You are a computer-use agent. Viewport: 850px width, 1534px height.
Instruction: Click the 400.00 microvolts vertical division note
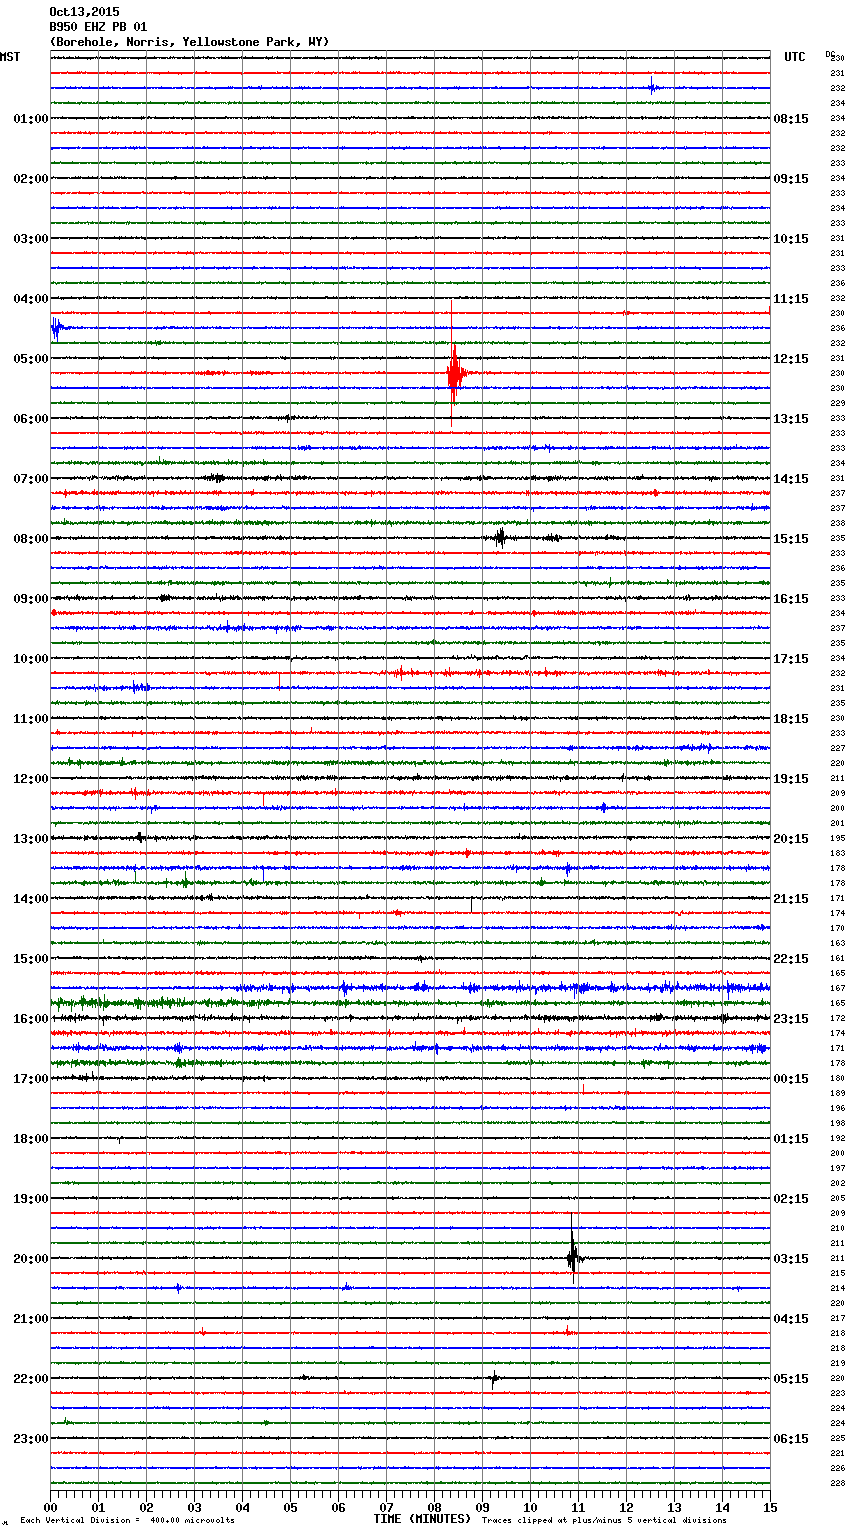coord(128,1521)
